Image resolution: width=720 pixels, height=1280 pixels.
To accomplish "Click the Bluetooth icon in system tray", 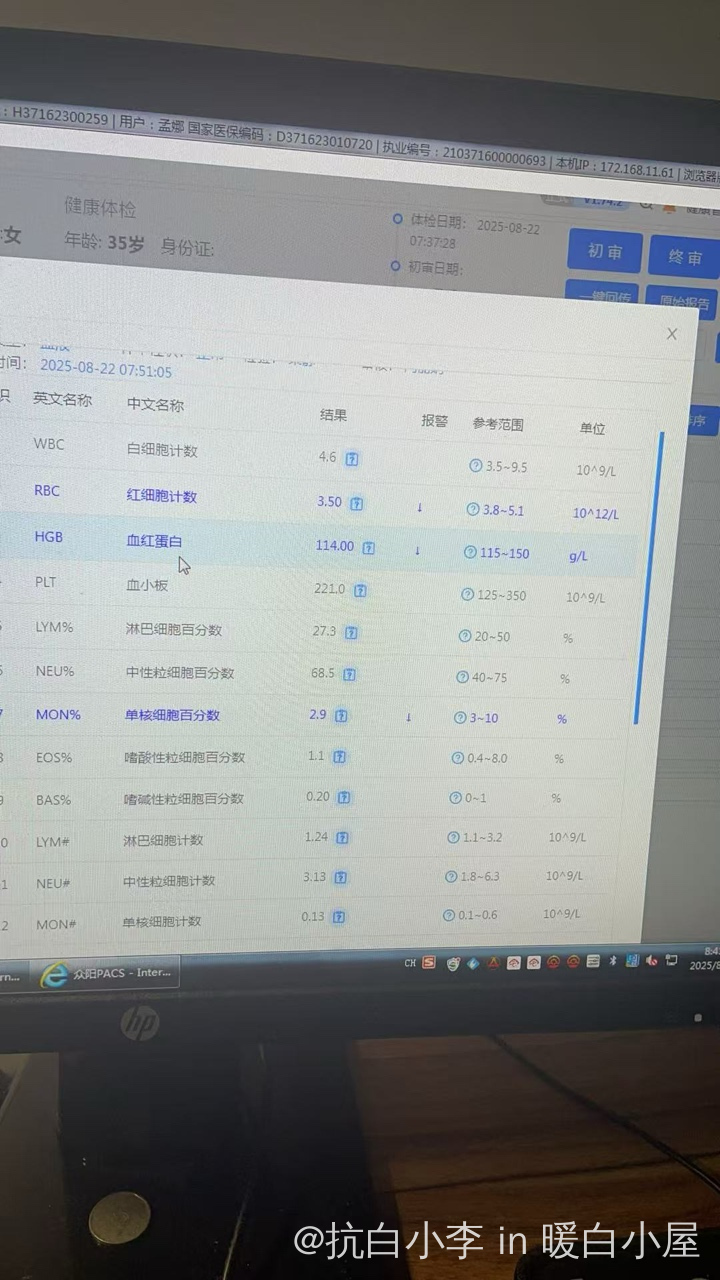I will [x=612, y=961].
